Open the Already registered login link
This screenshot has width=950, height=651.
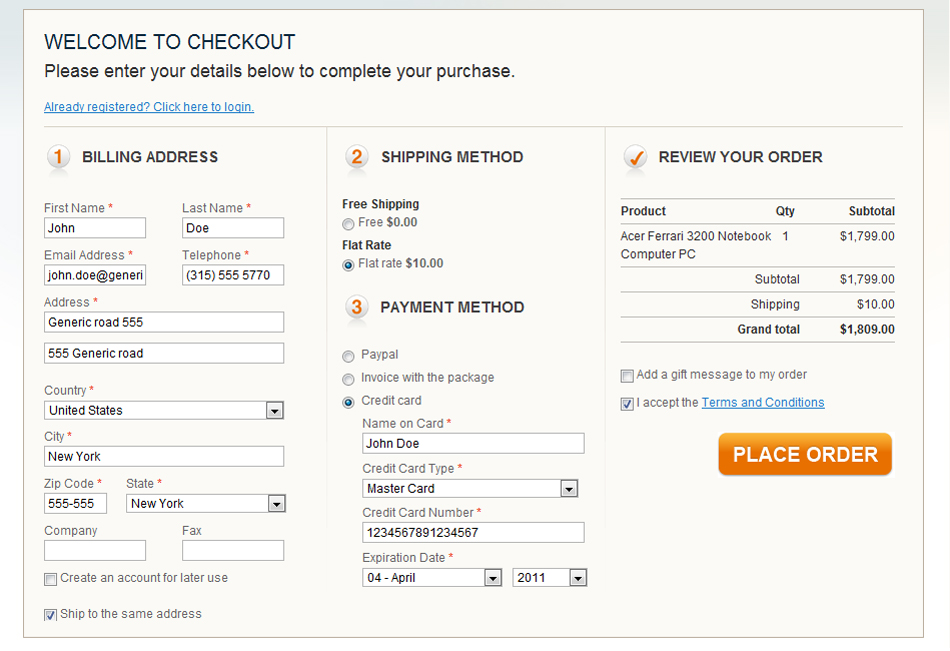click(149, 107)
